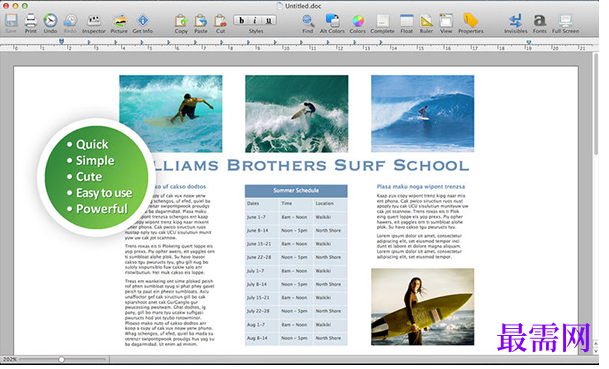This screenshot has height=369, width=609.
Task: Open Find with magnifier icon
Action: tap(308, 20)
